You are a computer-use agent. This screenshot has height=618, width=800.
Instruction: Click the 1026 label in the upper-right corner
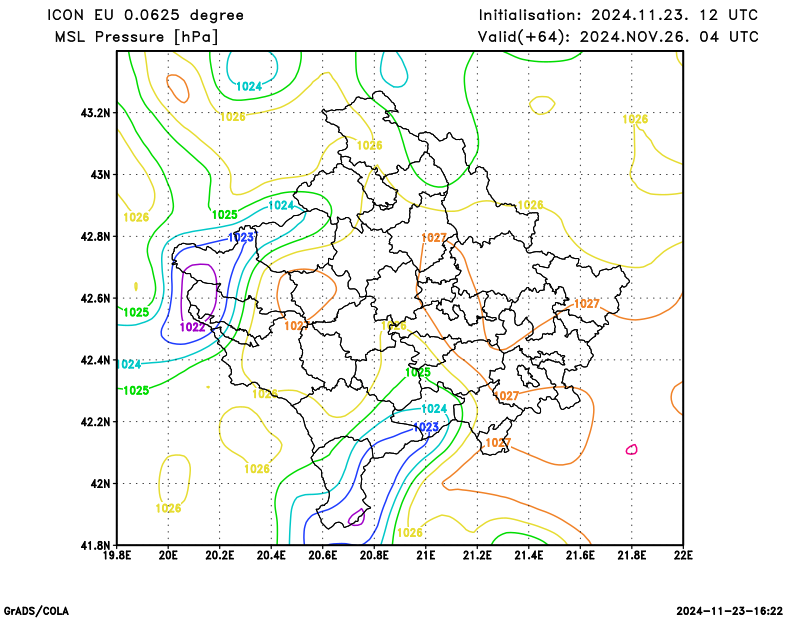coord(635,119)
